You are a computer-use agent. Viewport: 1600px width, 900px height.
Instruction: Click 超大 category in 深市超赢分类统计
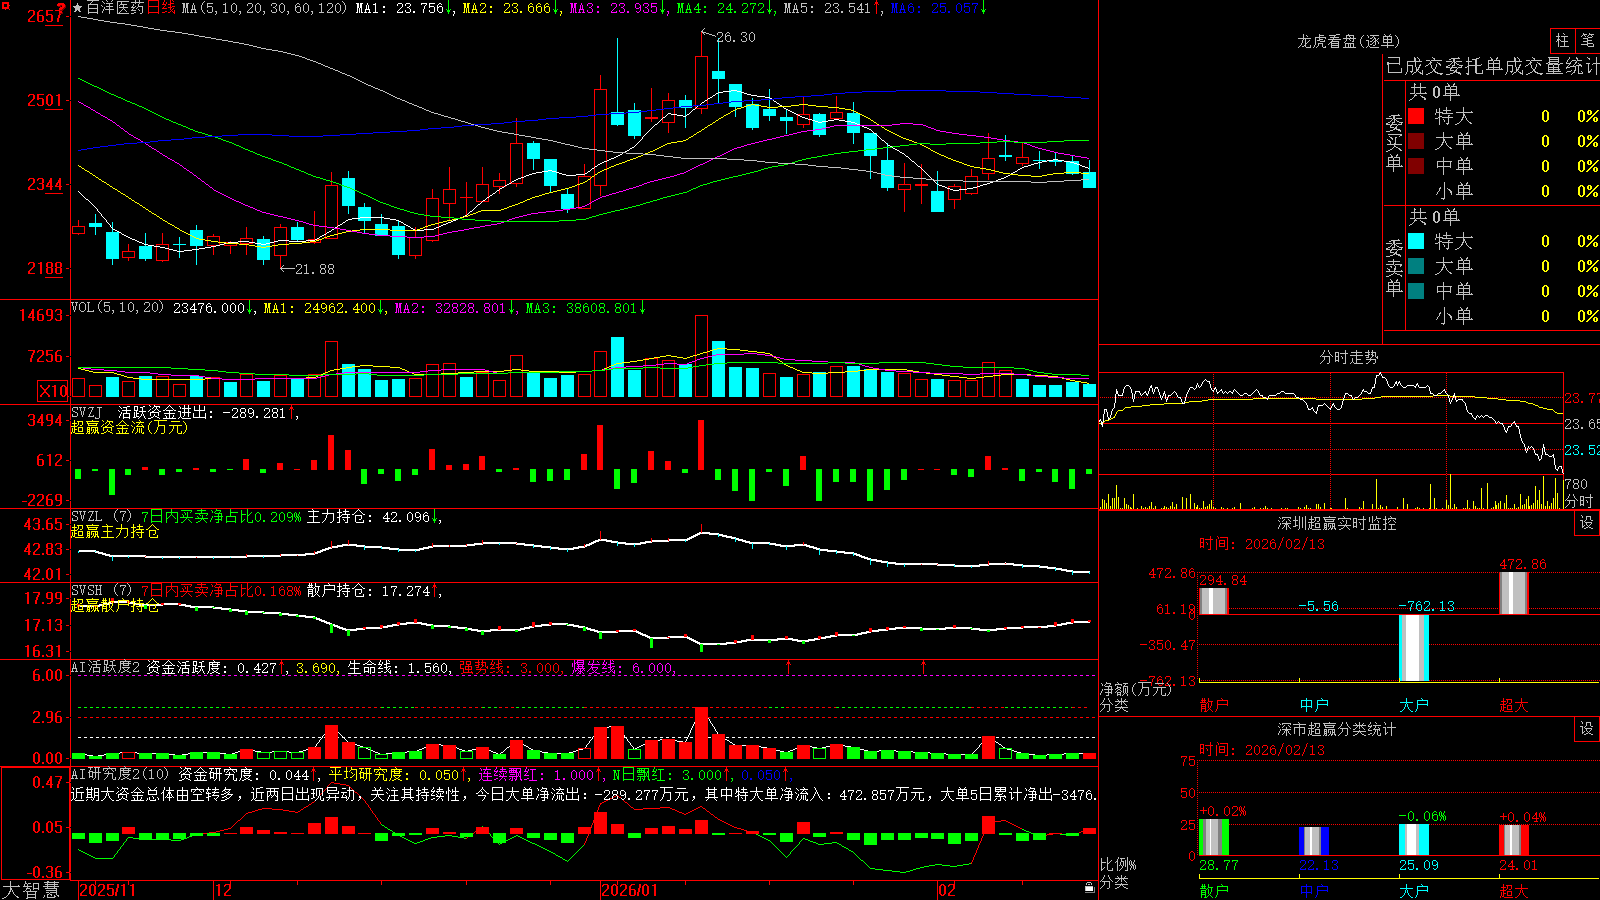point(1514,890)
